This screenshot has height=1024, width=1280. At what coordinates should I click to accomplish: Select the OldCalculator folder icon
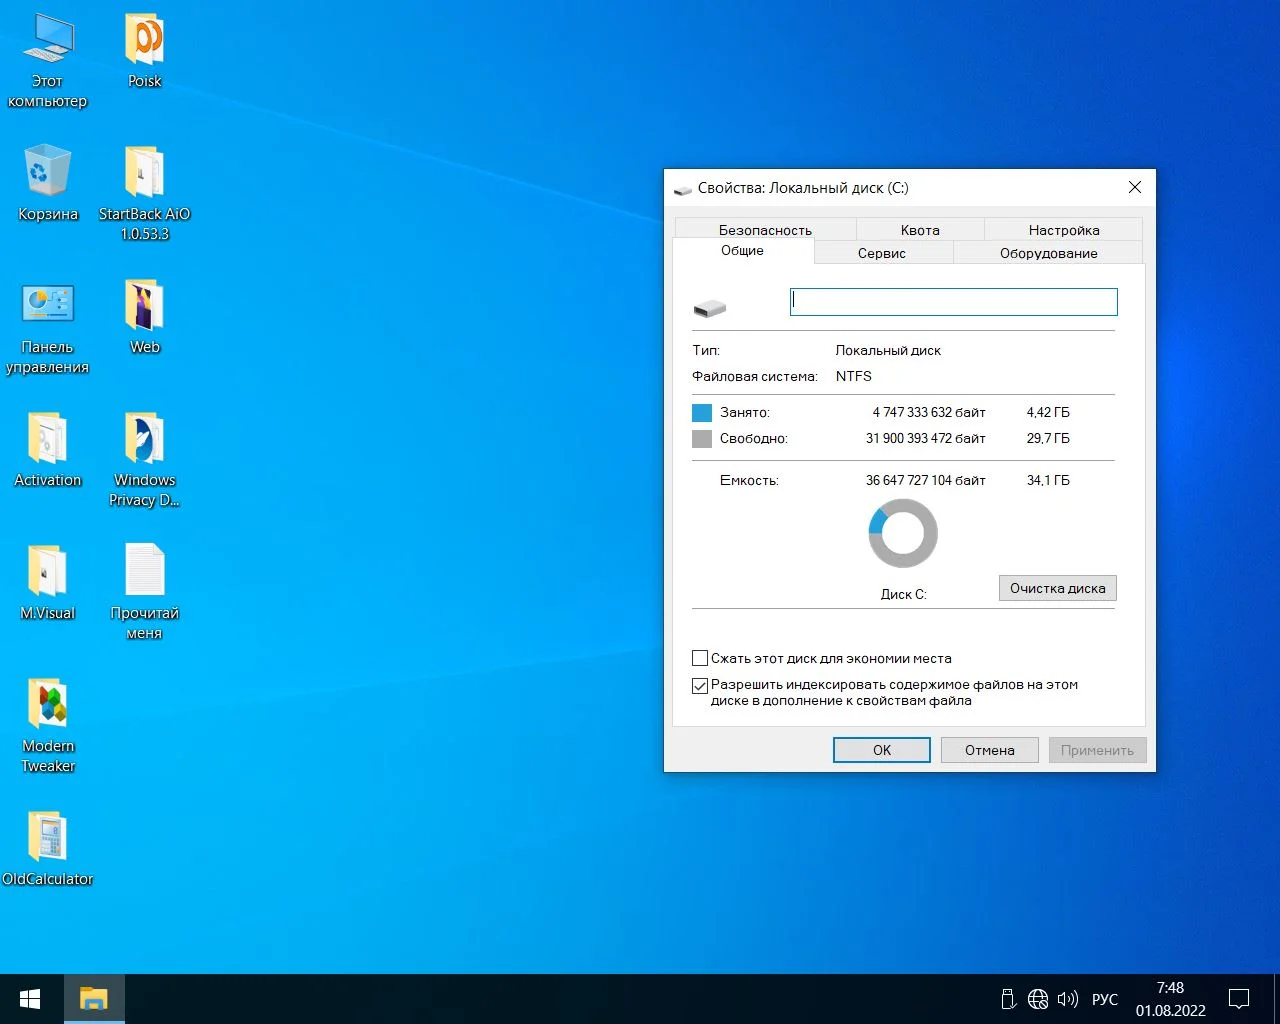(x=47, y=849)
